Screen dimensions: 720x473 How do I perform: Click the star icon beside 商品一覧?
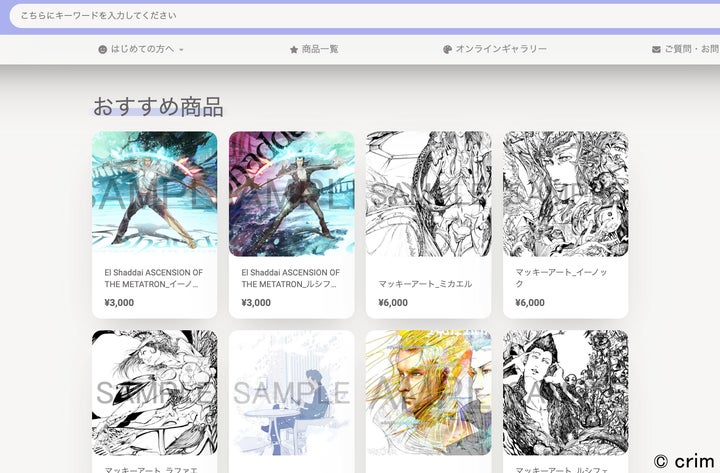[x=294, y=49]
